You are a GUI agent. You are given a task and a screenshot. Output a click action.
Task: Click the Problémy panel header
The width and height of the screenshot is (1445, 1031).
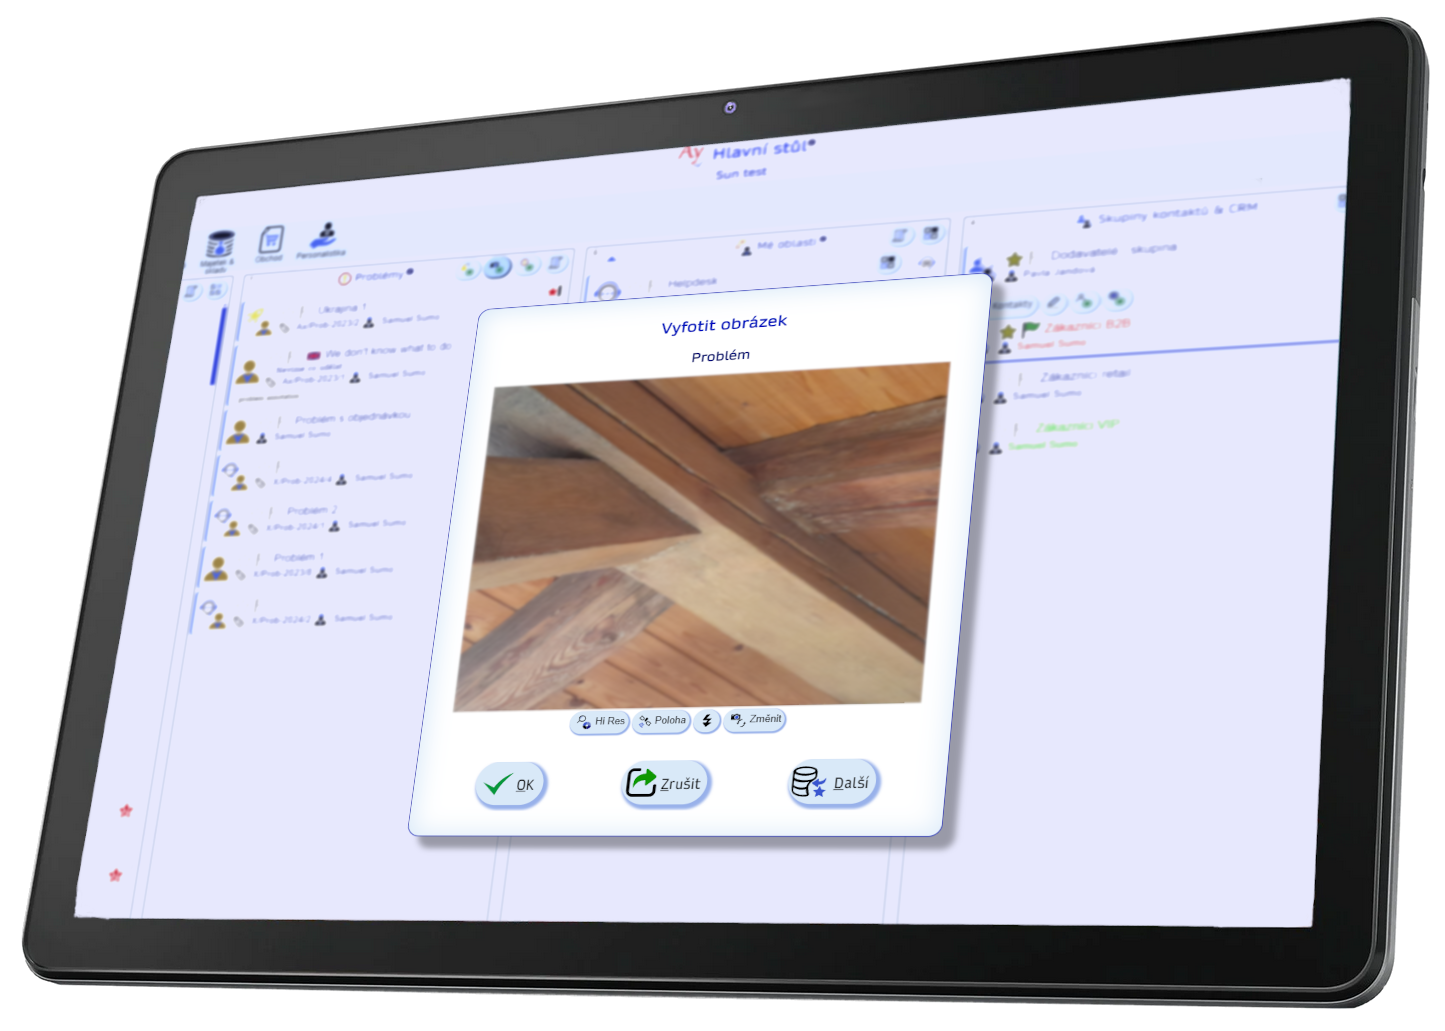point(376,276)
